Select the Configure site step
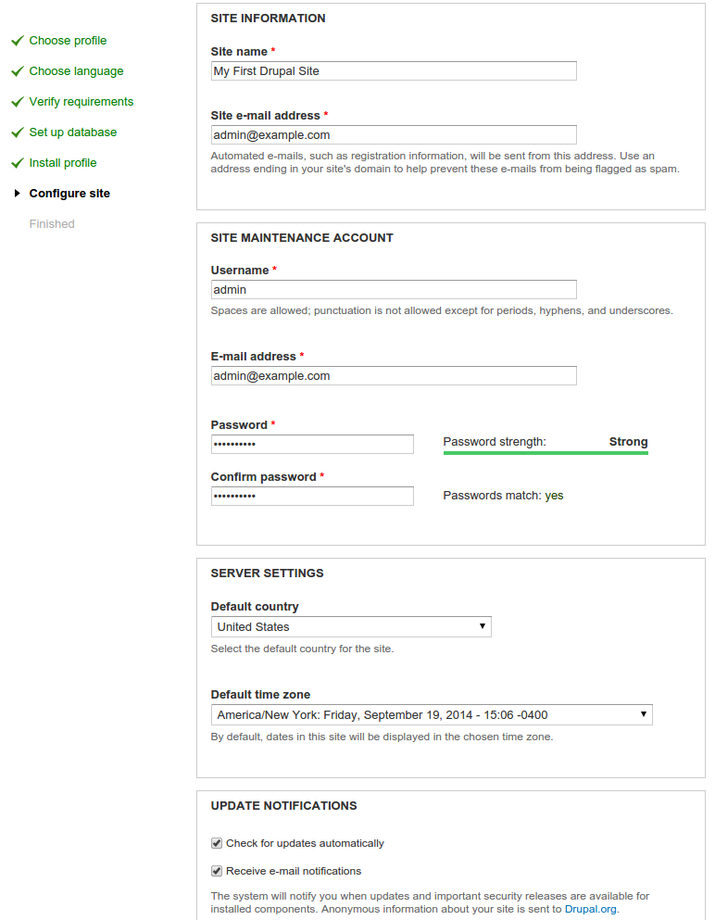Screen dimensions: 715x920 click(69, 194)
